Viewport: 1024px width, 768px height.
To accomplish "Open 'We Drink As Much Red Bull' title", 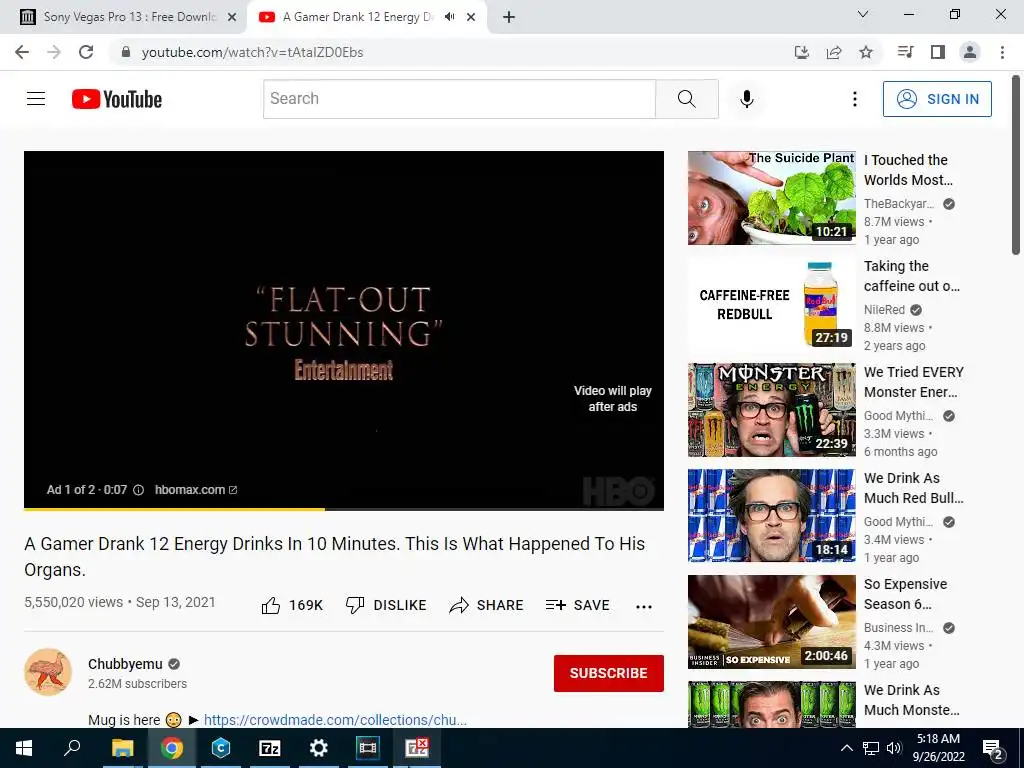I will (913, 488).
